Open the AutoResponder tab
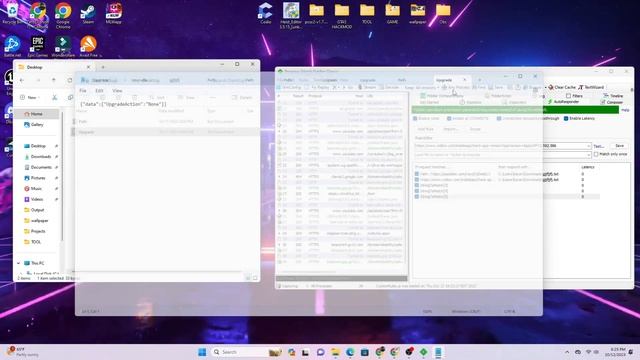640x360 pixels. point(563,102)
